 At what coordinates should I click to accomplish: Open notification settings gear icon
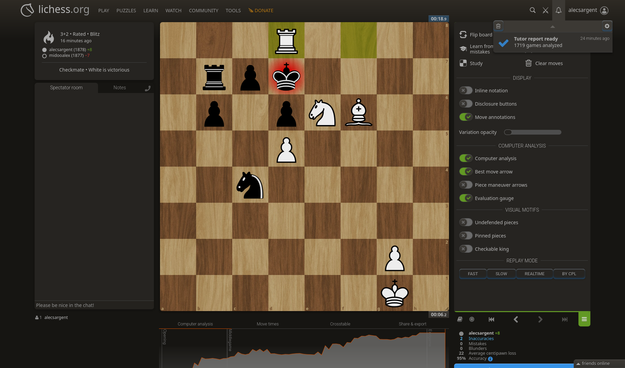[607, 26]
